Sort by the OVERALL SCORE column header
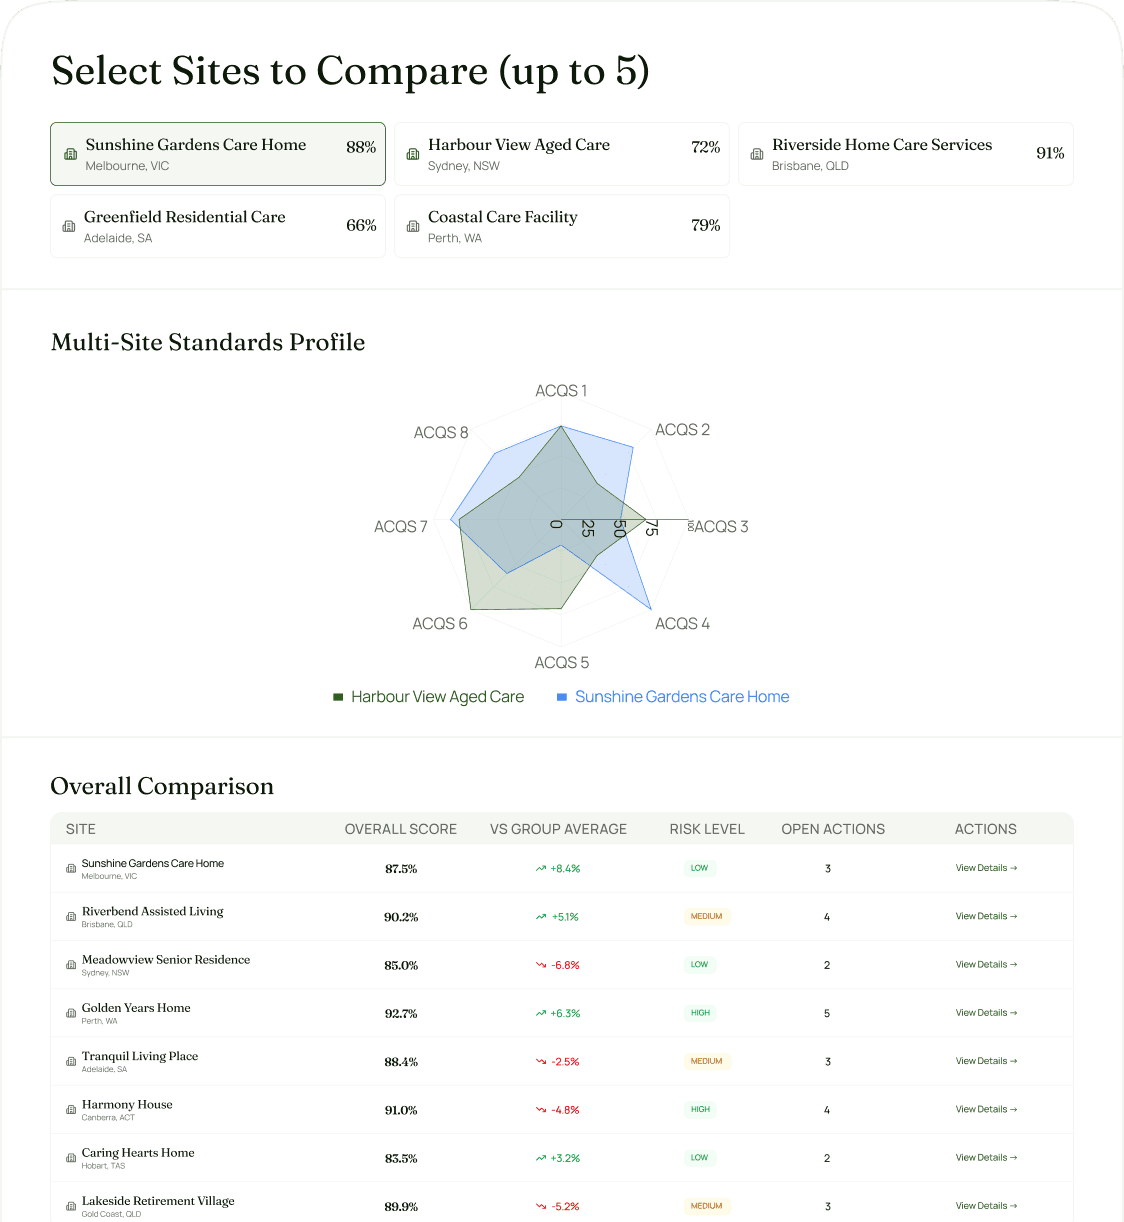Image resolution: width=1124 pixels, height=1222 pixels. [x=400, y=829]
